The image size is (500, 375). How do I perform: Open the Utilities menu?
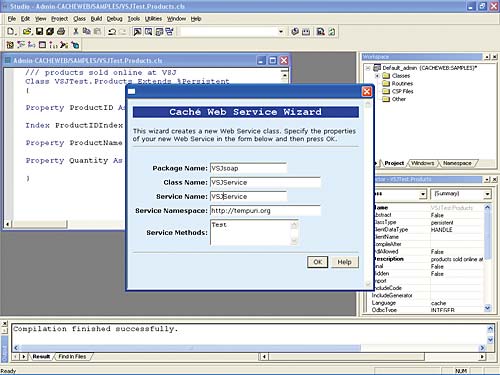click(153, 19)
